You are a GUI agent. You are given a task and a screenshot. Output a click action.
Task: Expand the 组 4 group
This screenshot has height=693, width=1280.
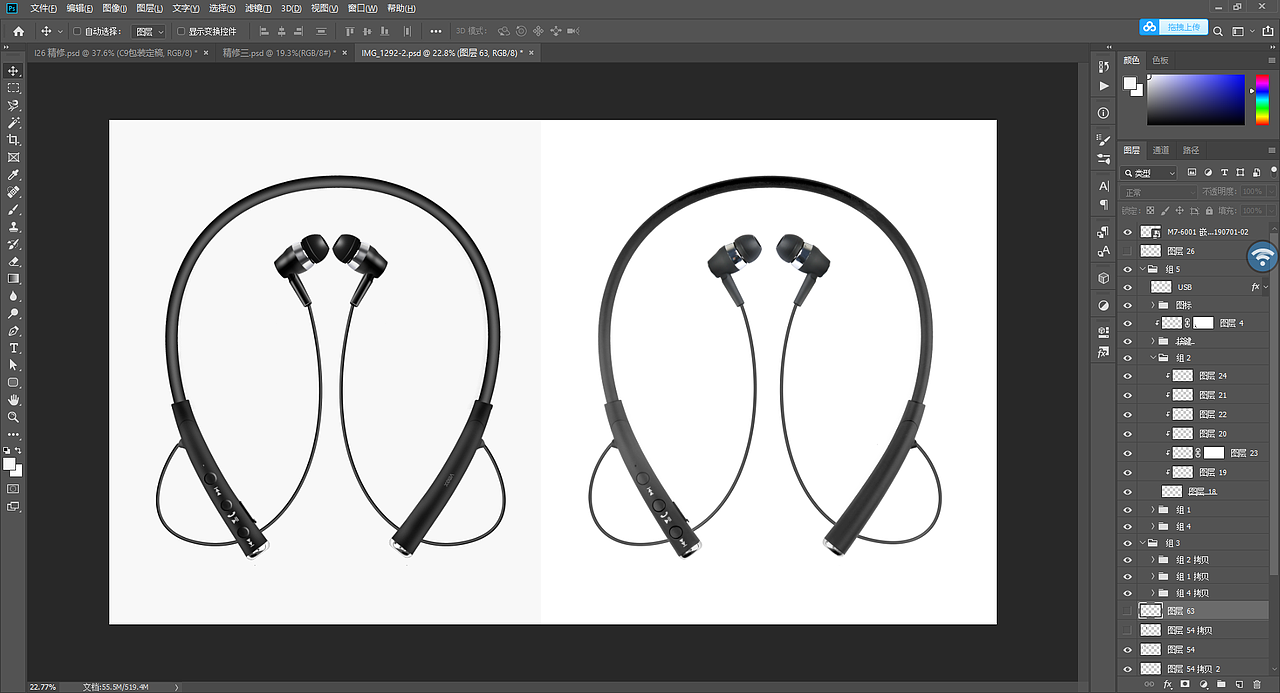(x=1153, y=526)
